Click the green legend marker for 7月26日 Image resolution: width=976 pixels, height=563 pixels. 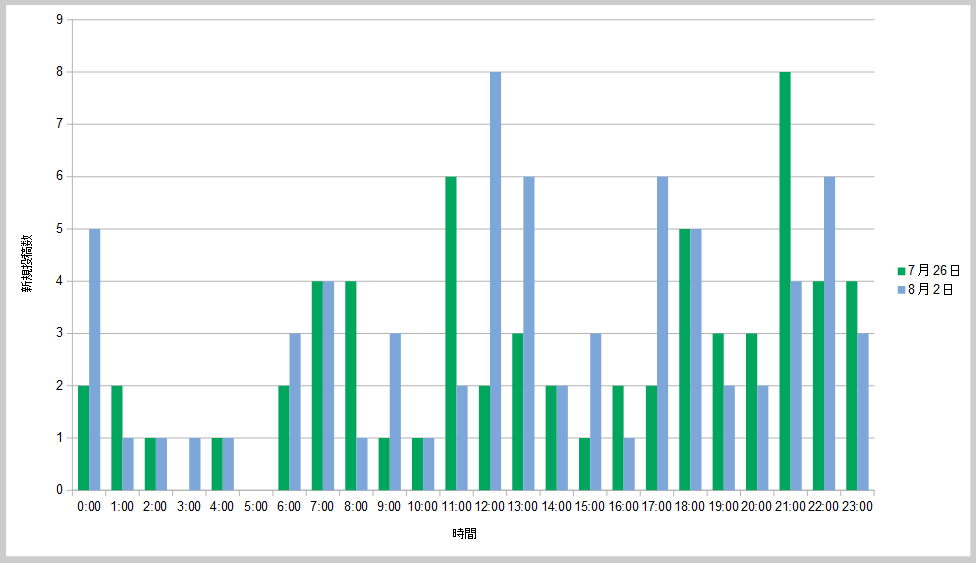(901, 271)
